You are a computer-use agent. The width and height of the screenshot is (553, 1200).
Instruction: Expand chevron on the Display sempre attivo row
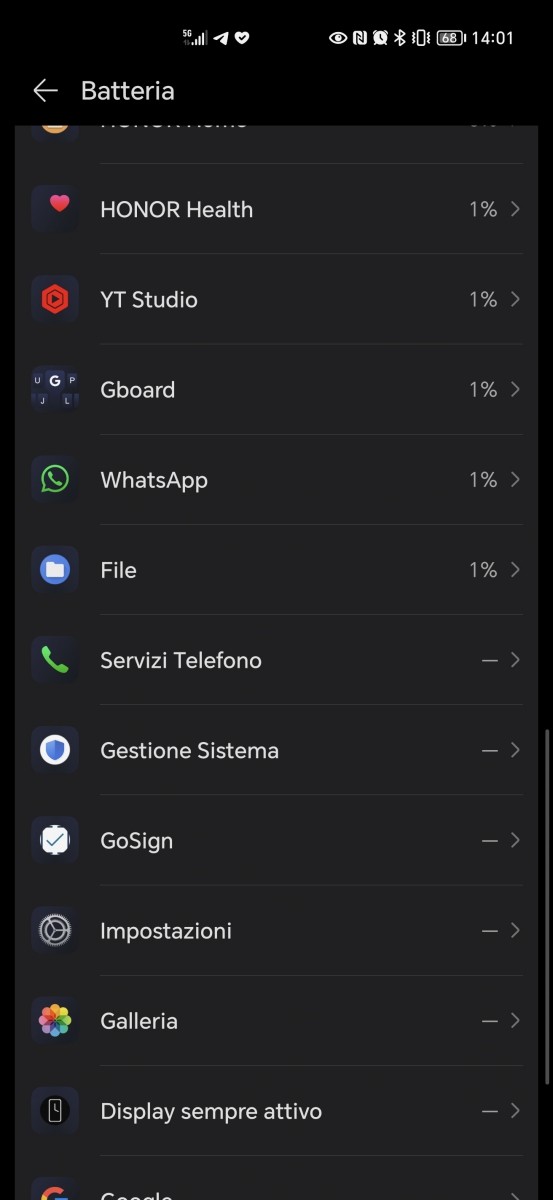[x=515, y=1110]
